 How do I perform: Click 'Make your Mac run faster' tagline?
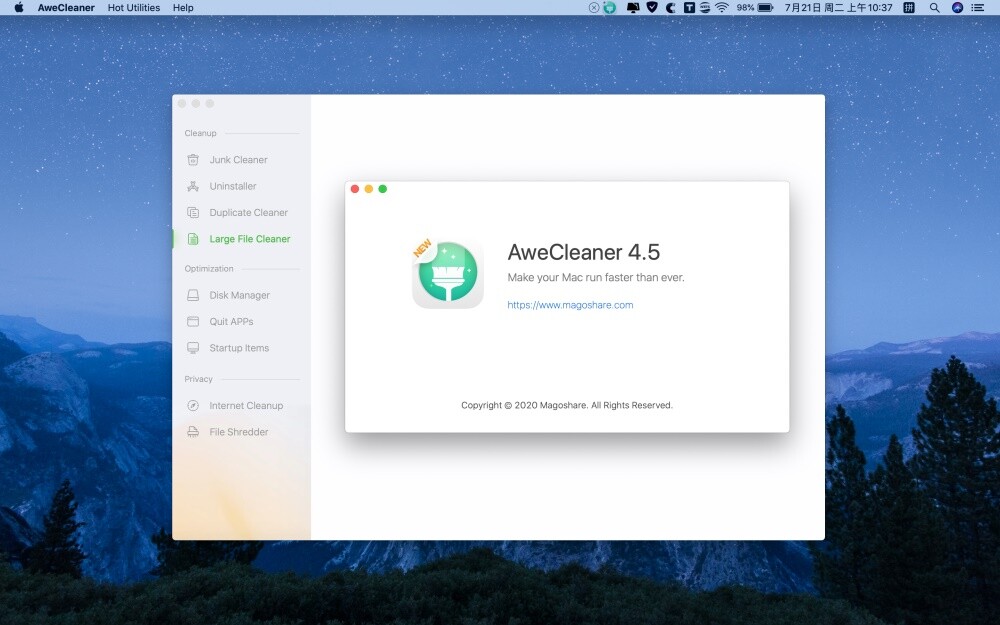click(596, 277)
